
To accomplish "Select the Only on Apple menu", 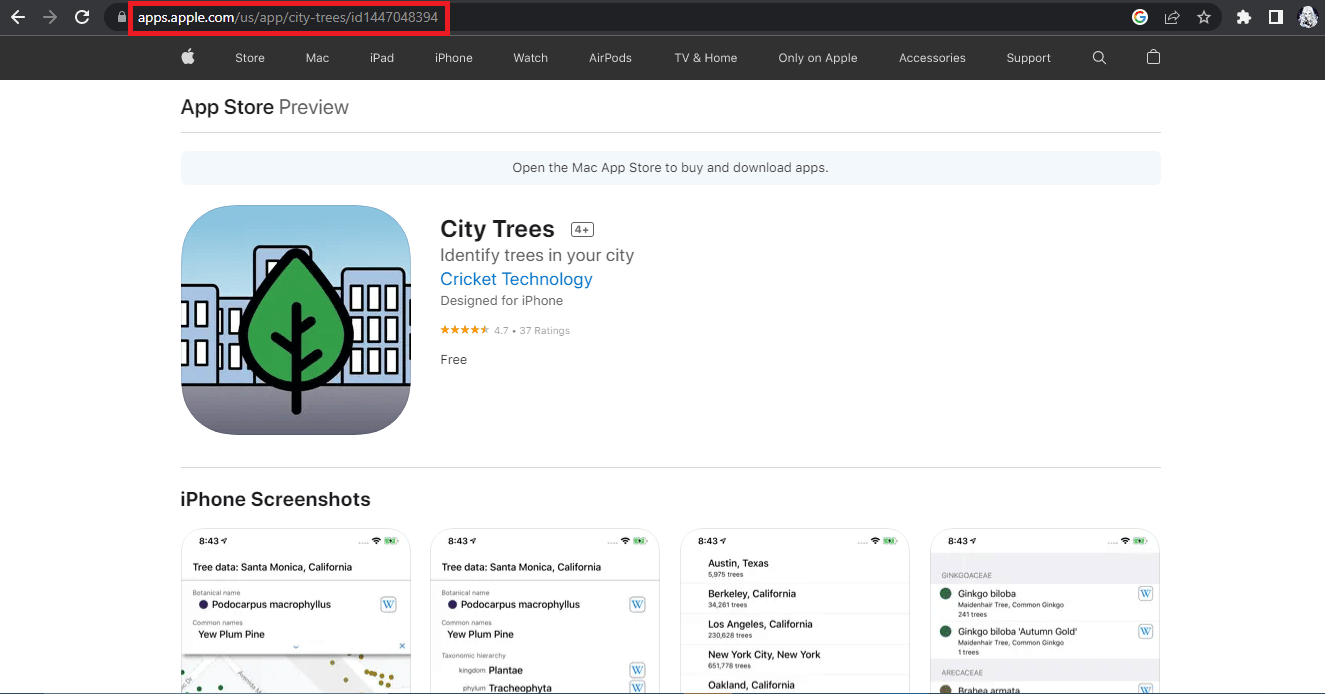I will point(818,58).
